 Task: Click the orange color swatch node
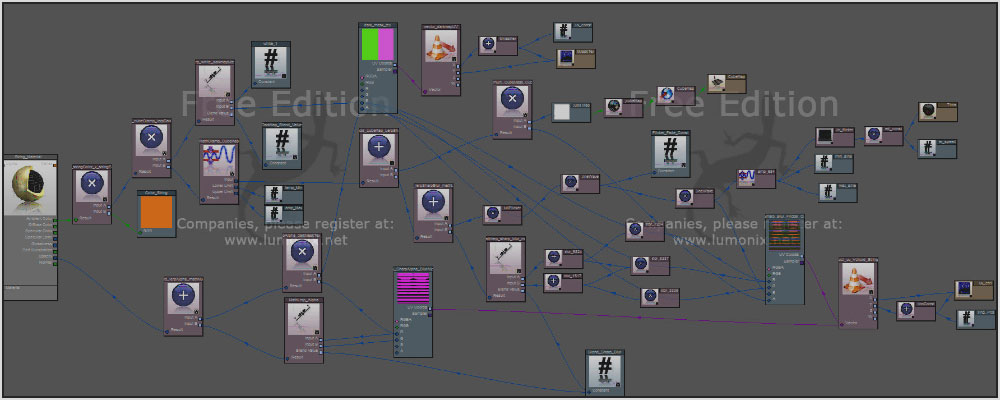pyautogui.click(x=156, y=212)
